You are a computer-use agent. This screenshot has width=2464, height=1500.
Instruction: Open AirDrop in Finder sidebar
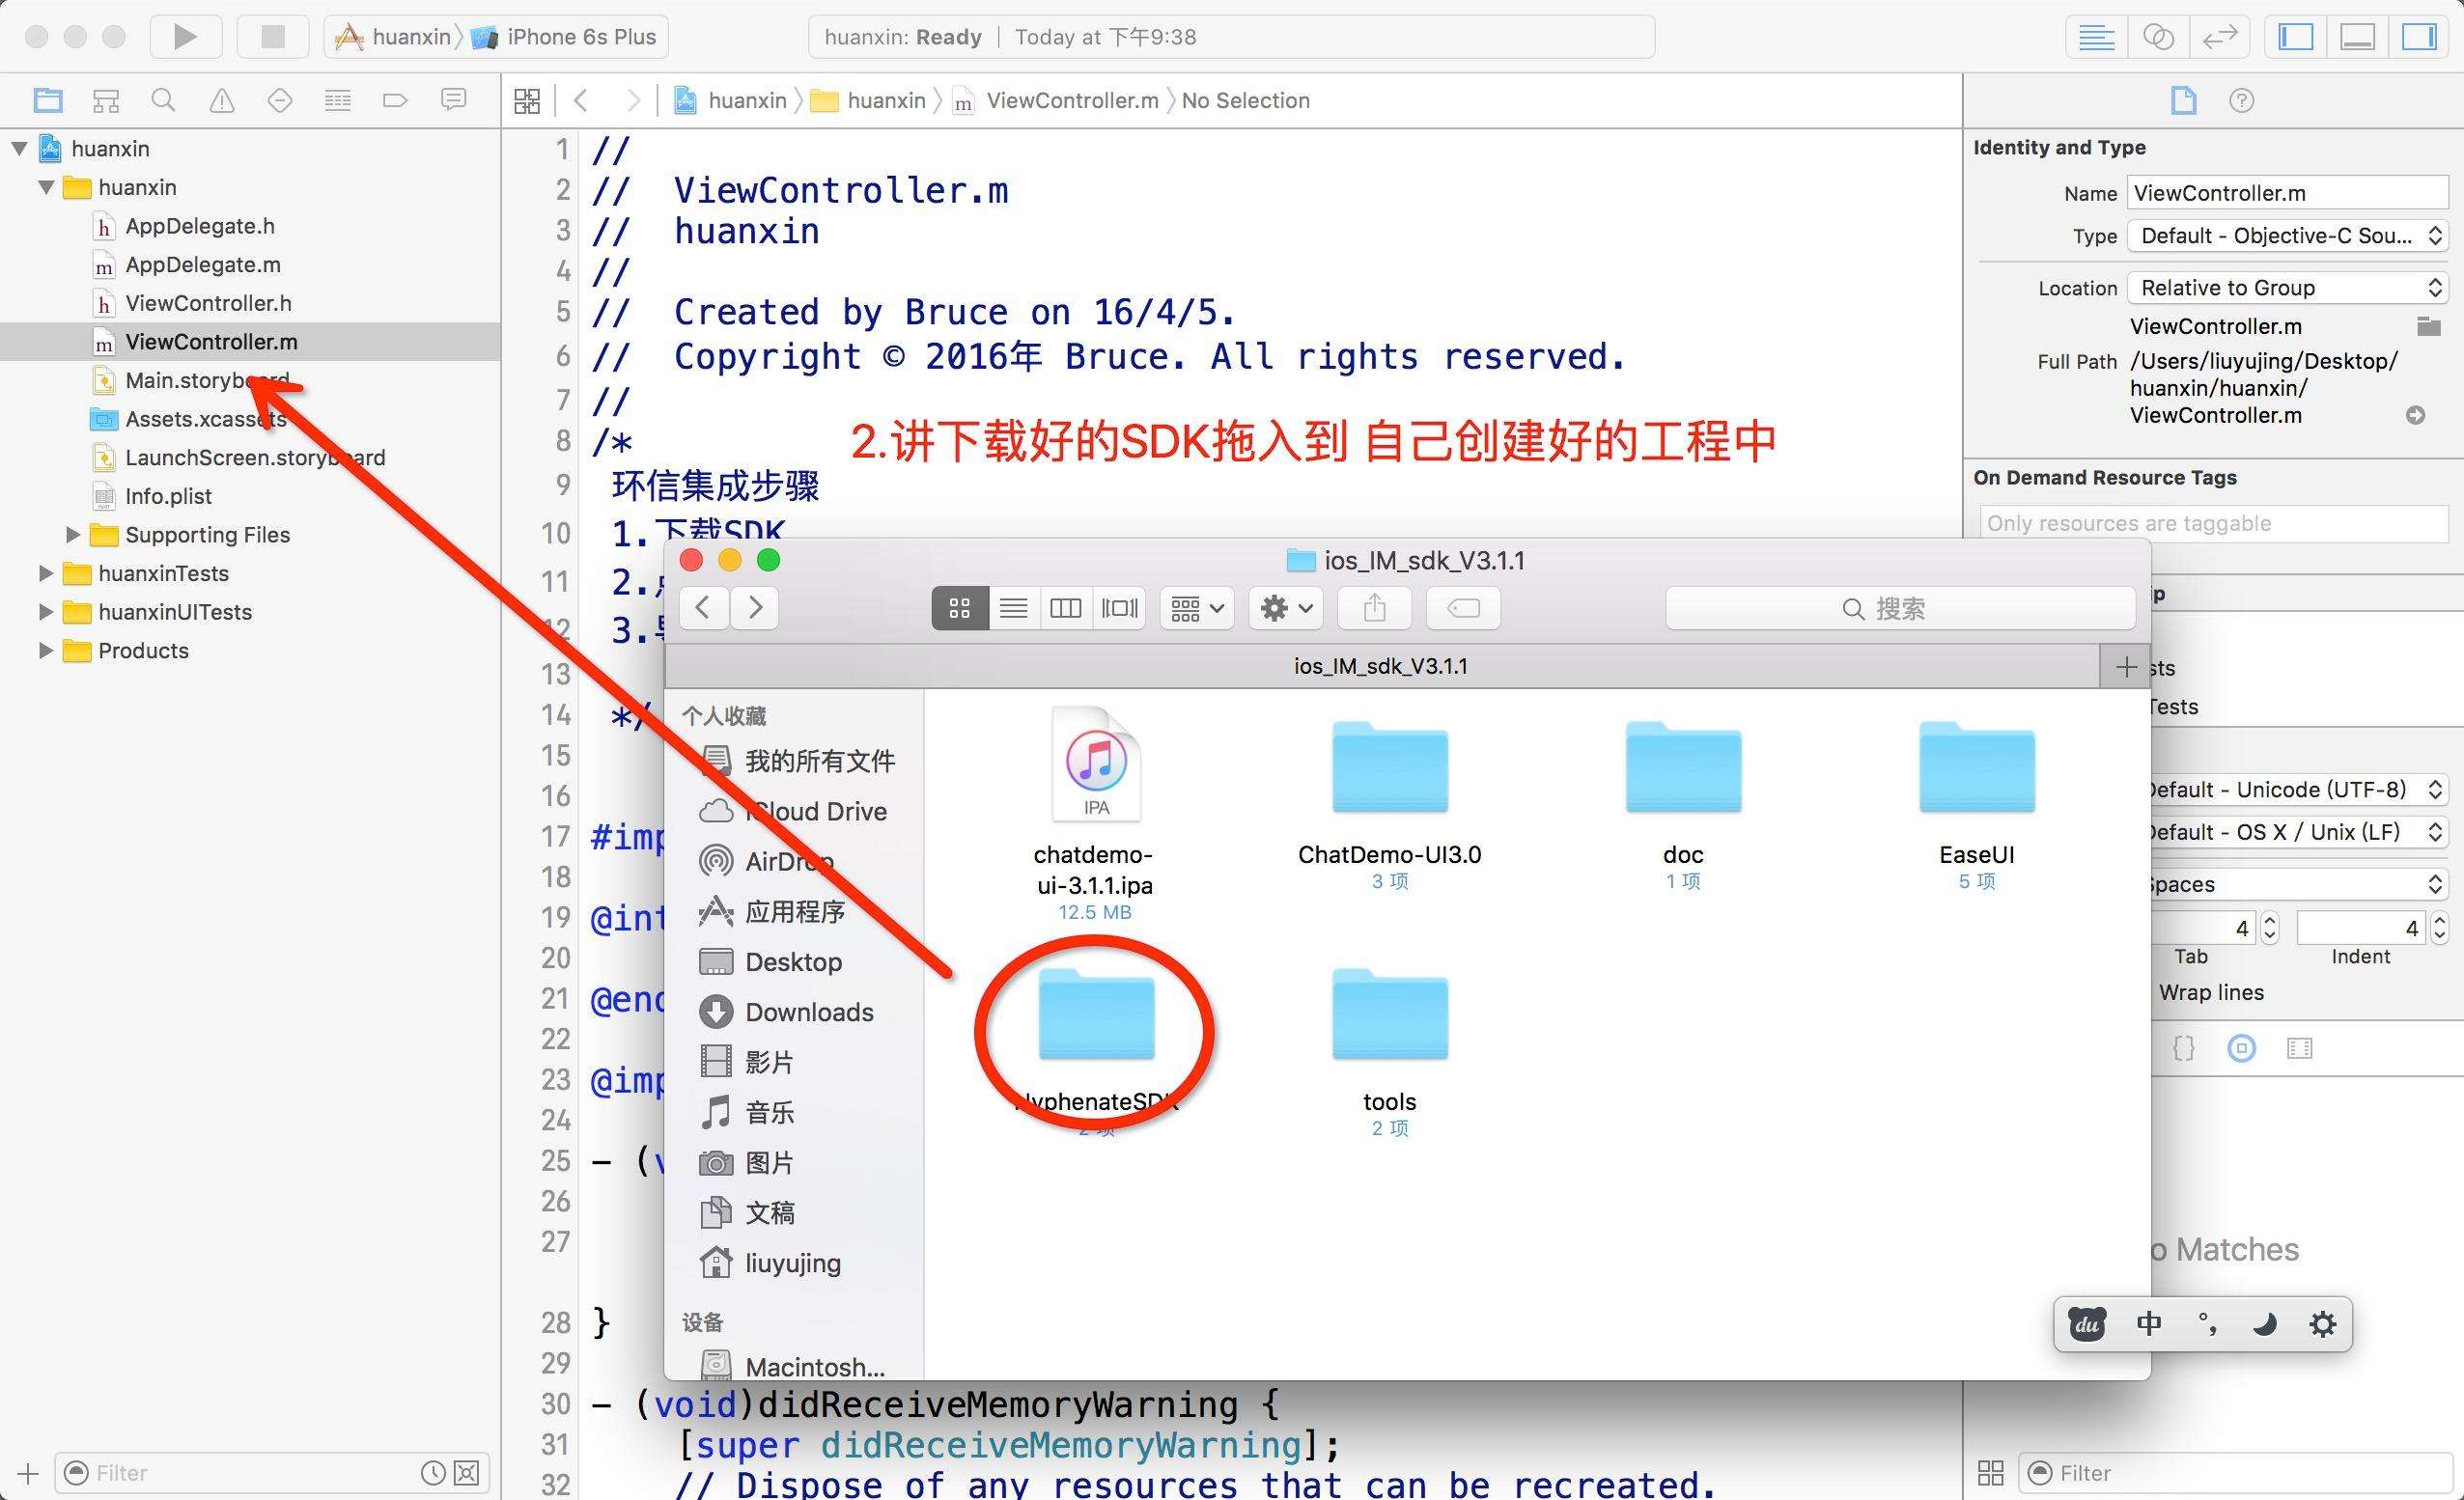766,861
